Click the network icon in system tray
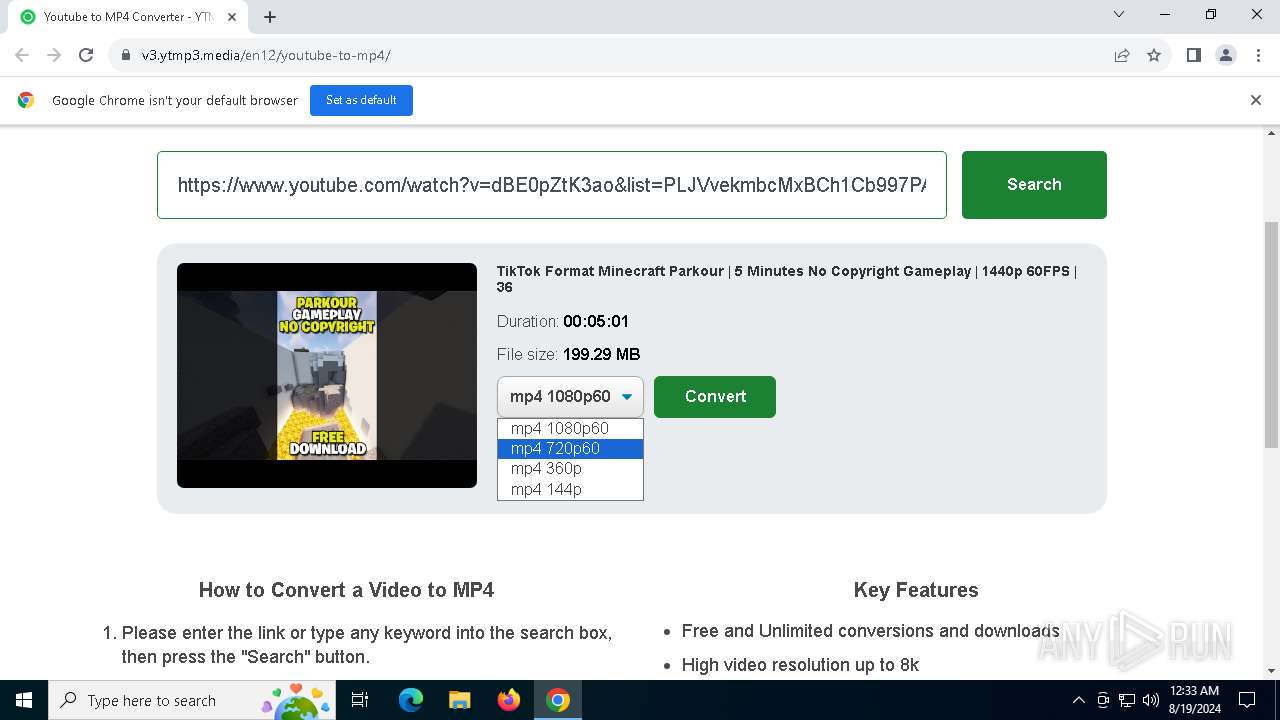This screenshot has width=1280, height=720. click(1127, 700)
